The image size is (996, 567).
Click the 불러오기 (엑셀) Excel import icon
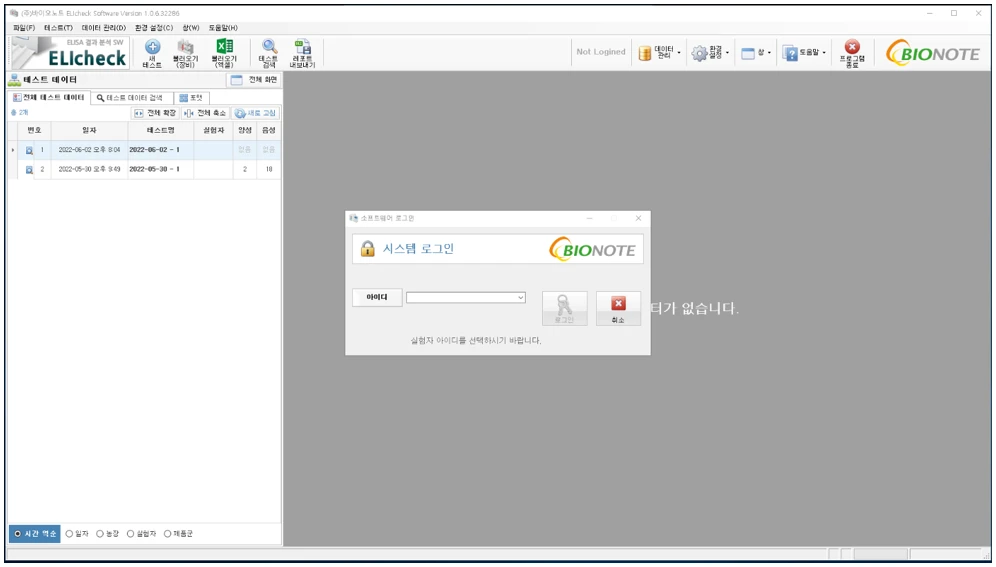pos(224,53)
